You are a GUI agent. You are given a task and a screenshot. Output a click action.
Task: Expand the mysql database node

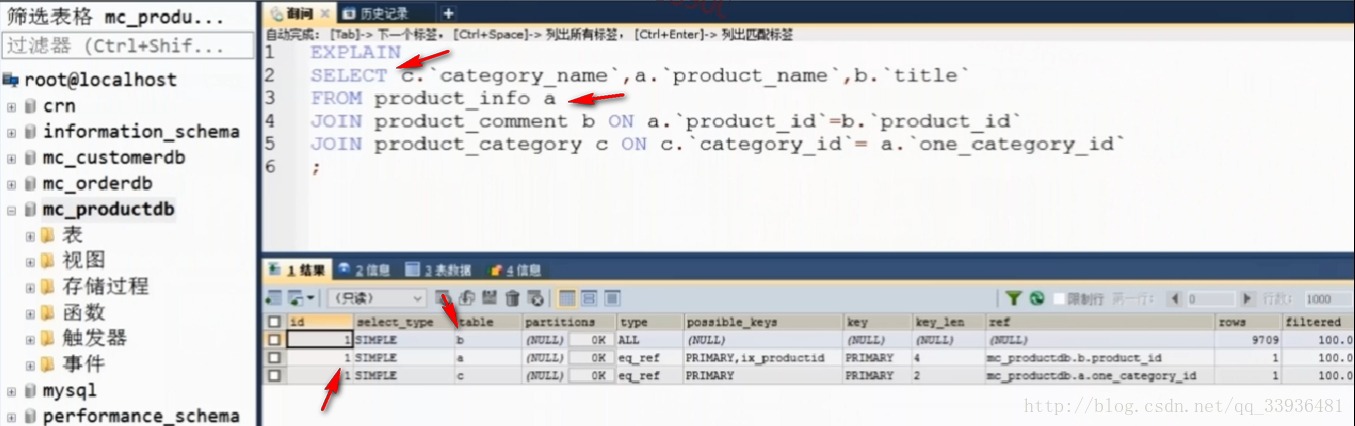point(11,391)
